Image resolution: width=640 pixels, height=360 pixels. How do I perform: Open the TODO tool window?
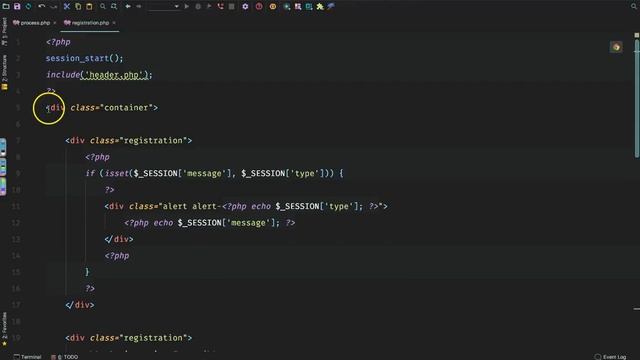[x=64, y=357]
